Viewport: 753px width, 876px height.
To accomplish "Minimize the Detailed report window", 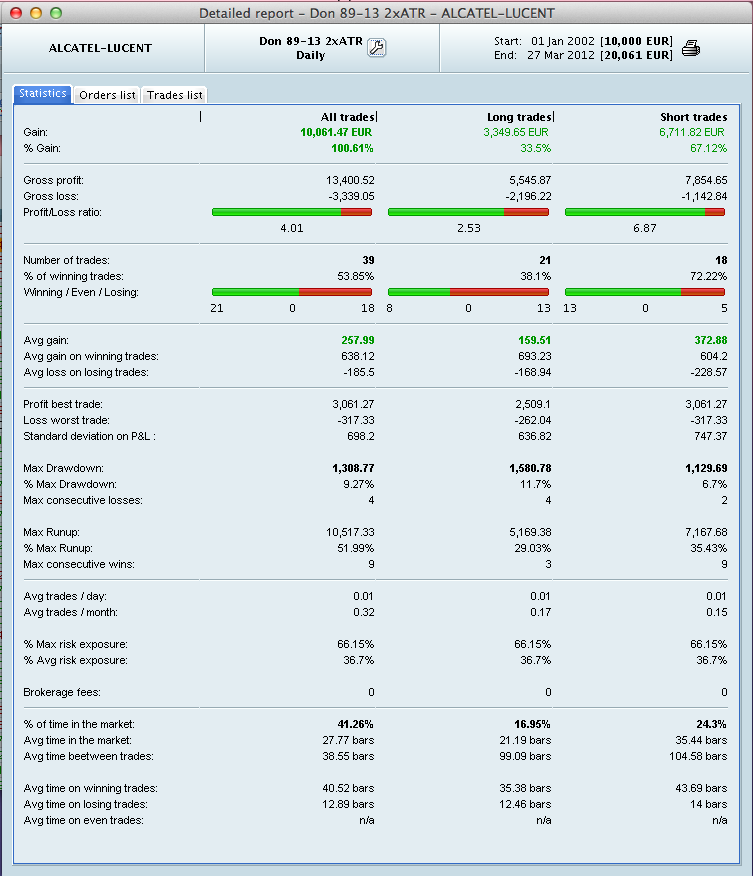I will point(36,13).
